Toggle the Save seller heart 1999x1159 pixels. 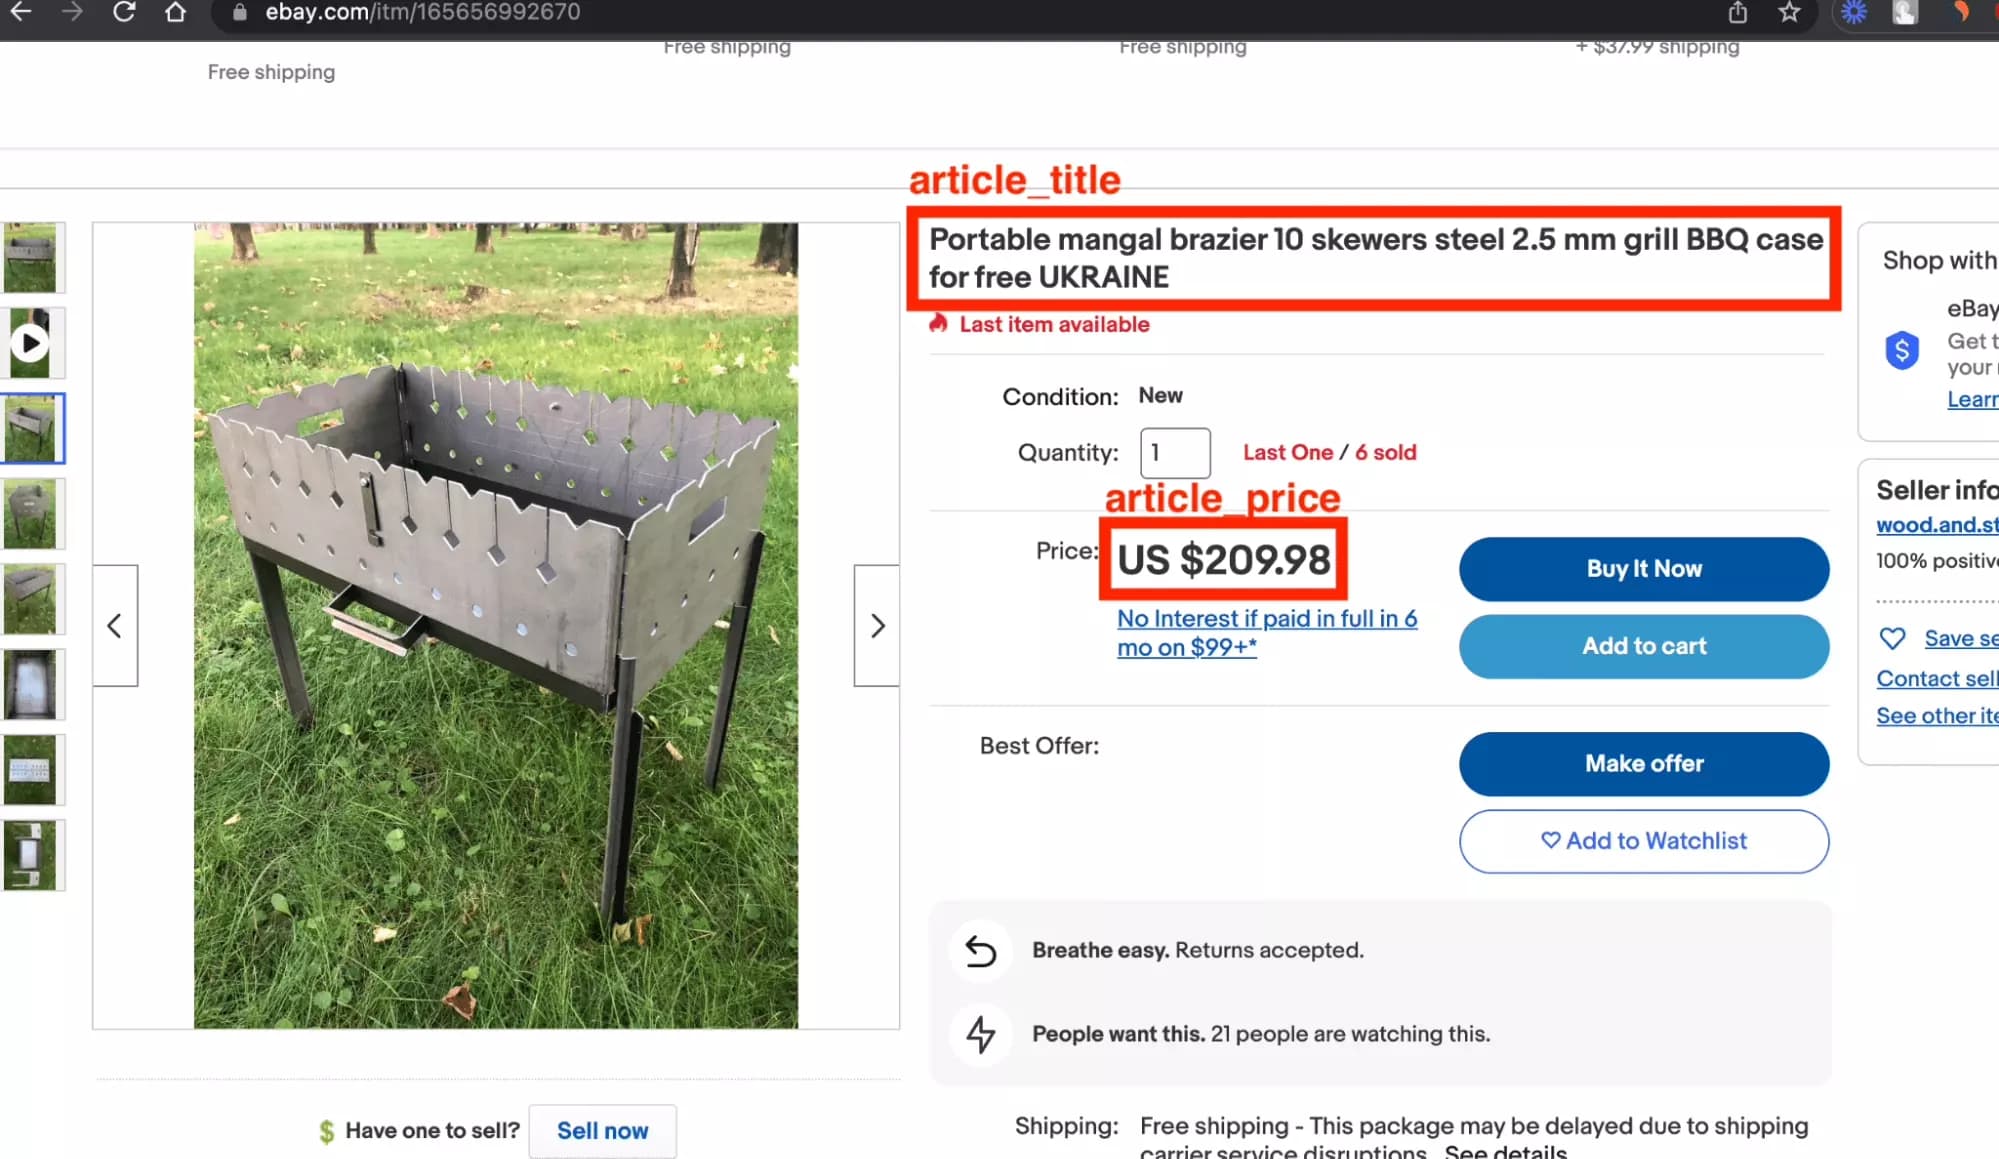click(1893, 638)
